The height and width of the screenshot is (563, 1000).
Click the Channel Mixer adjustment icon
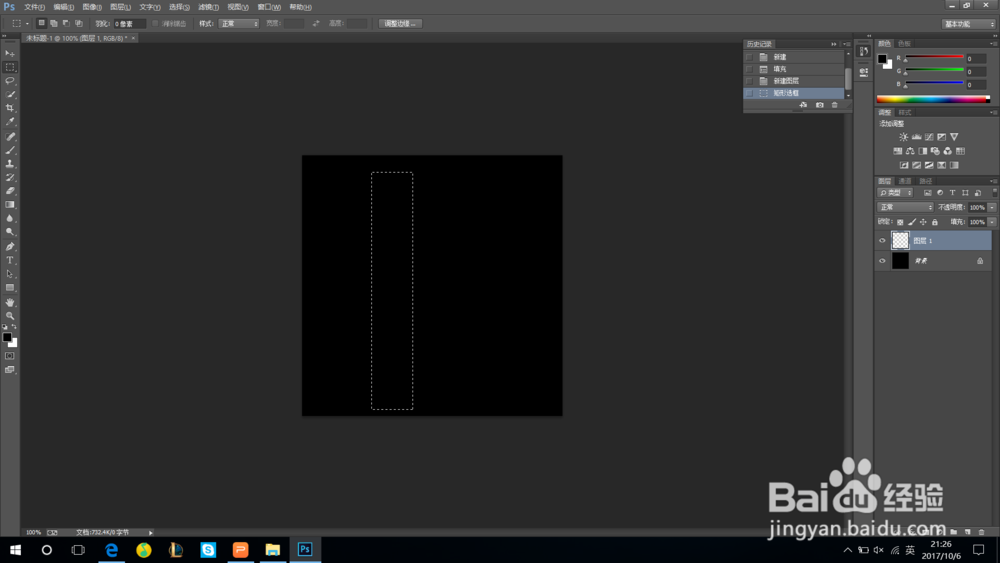[948, 151]
